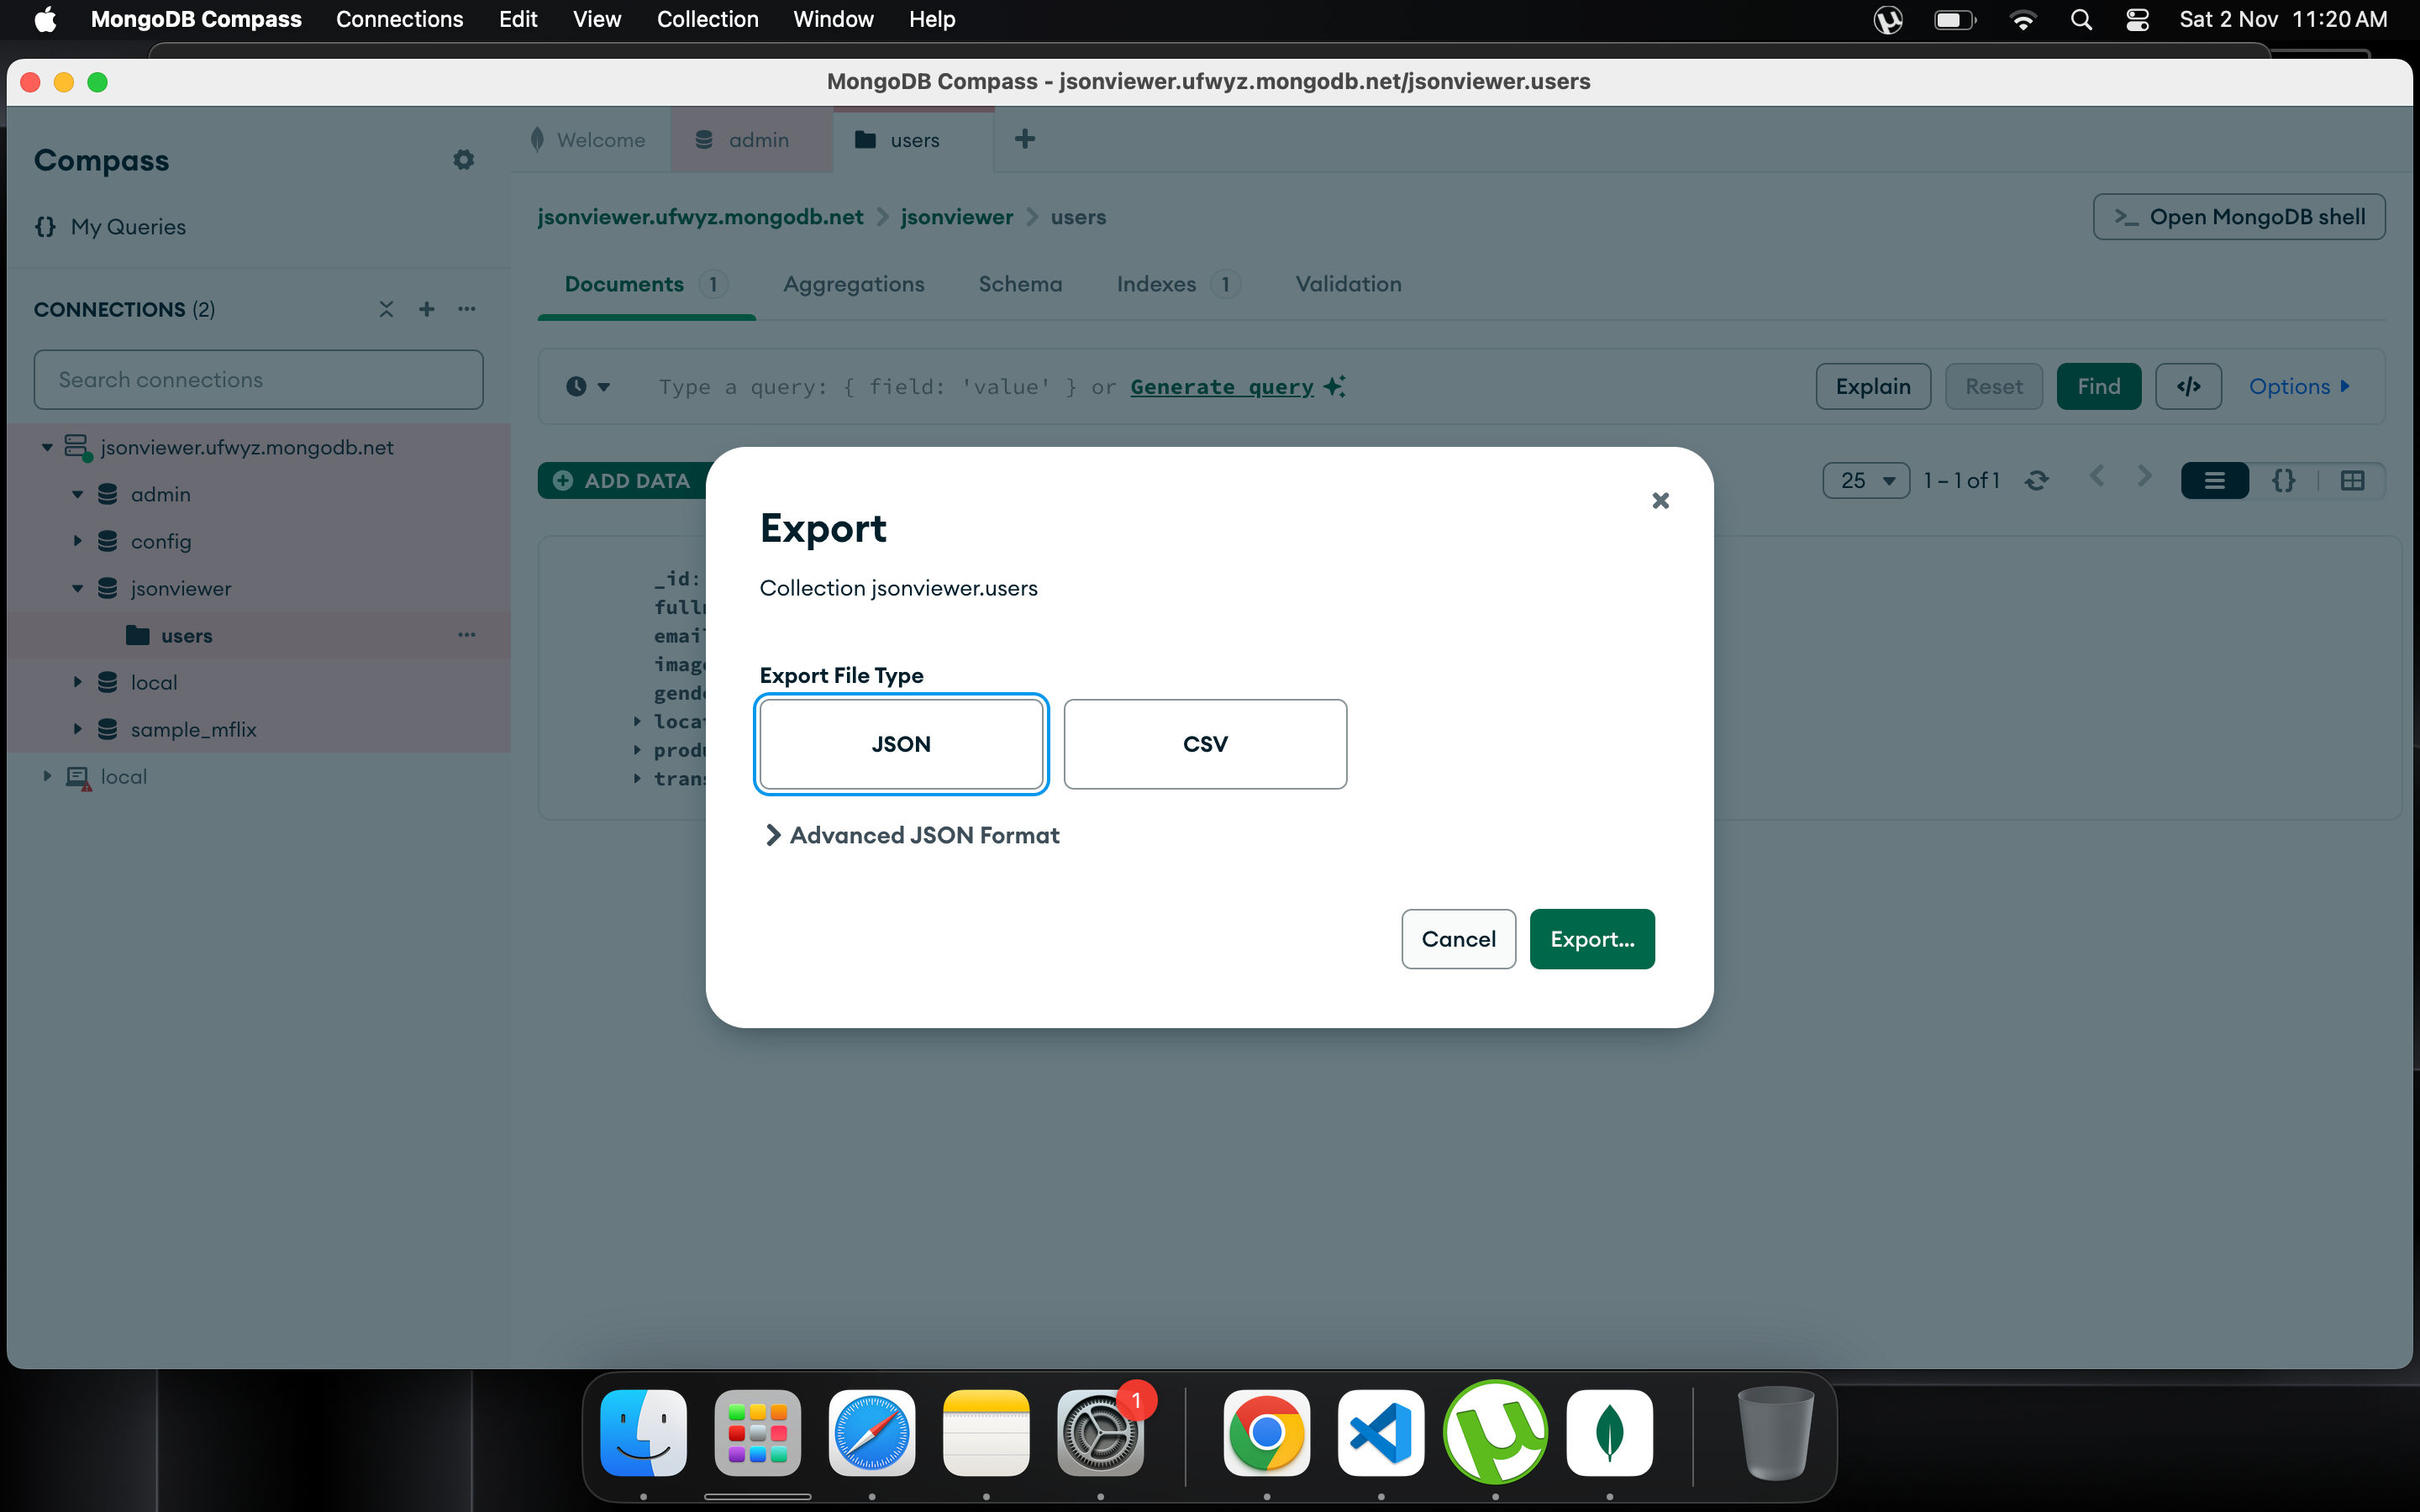Click the My Queries braces icon
This screenshot has width=2420, height=1512.
pos(45,227)
